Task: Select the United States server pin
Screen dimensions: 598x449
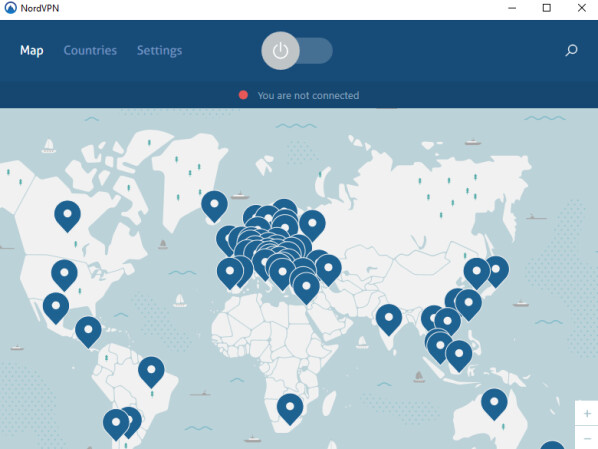Action: [64, 275]
